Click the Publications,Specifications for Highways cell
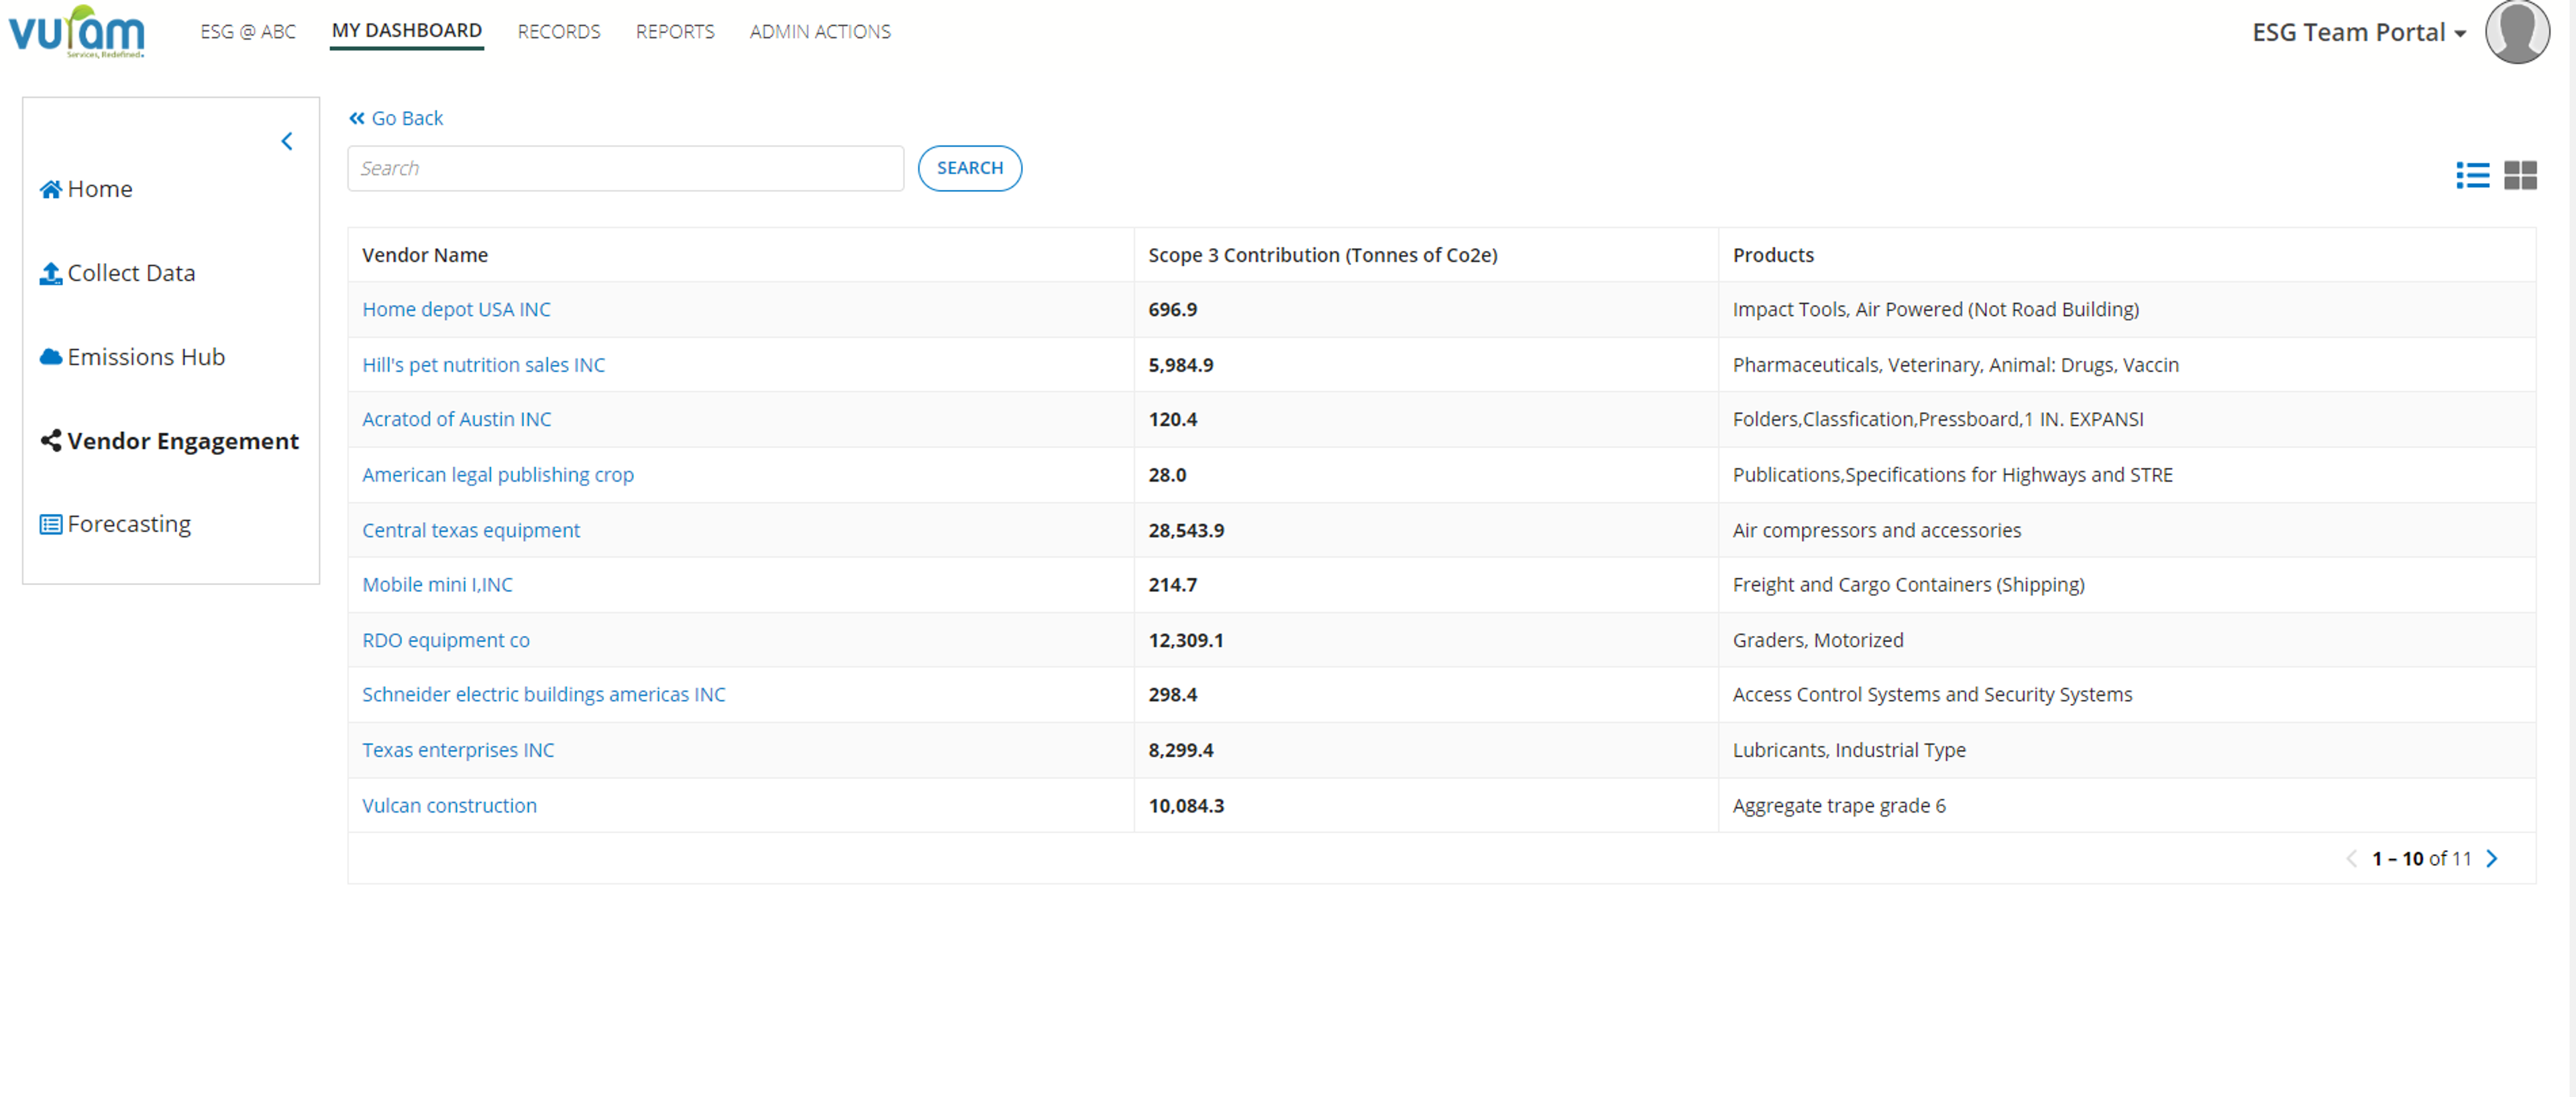Viewport: 2576px width, 1097px height. point(1952,475)
